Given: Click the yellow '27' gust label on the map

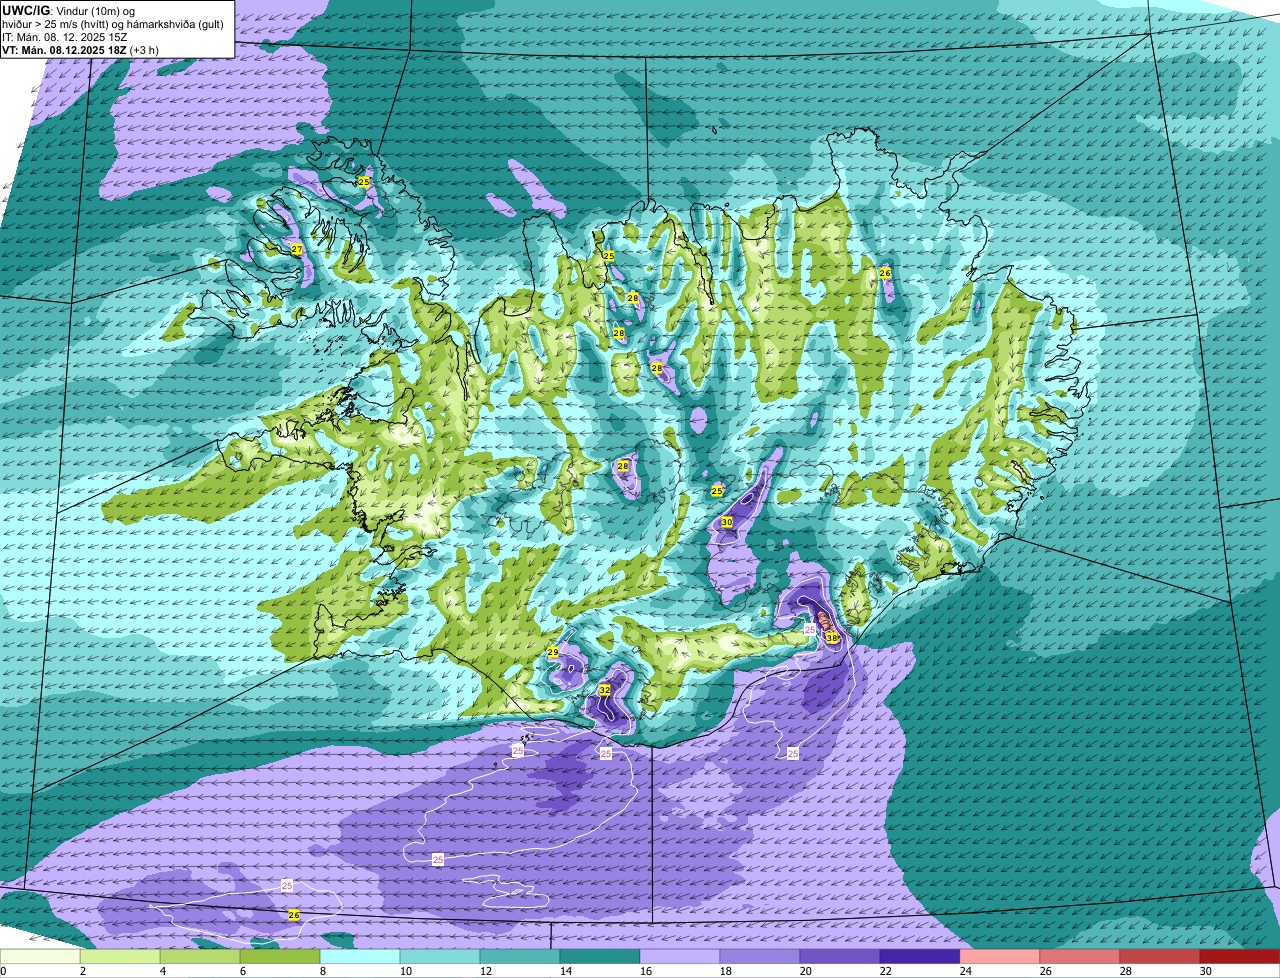Looking at the screenshot, I should [x=296, y=249].
